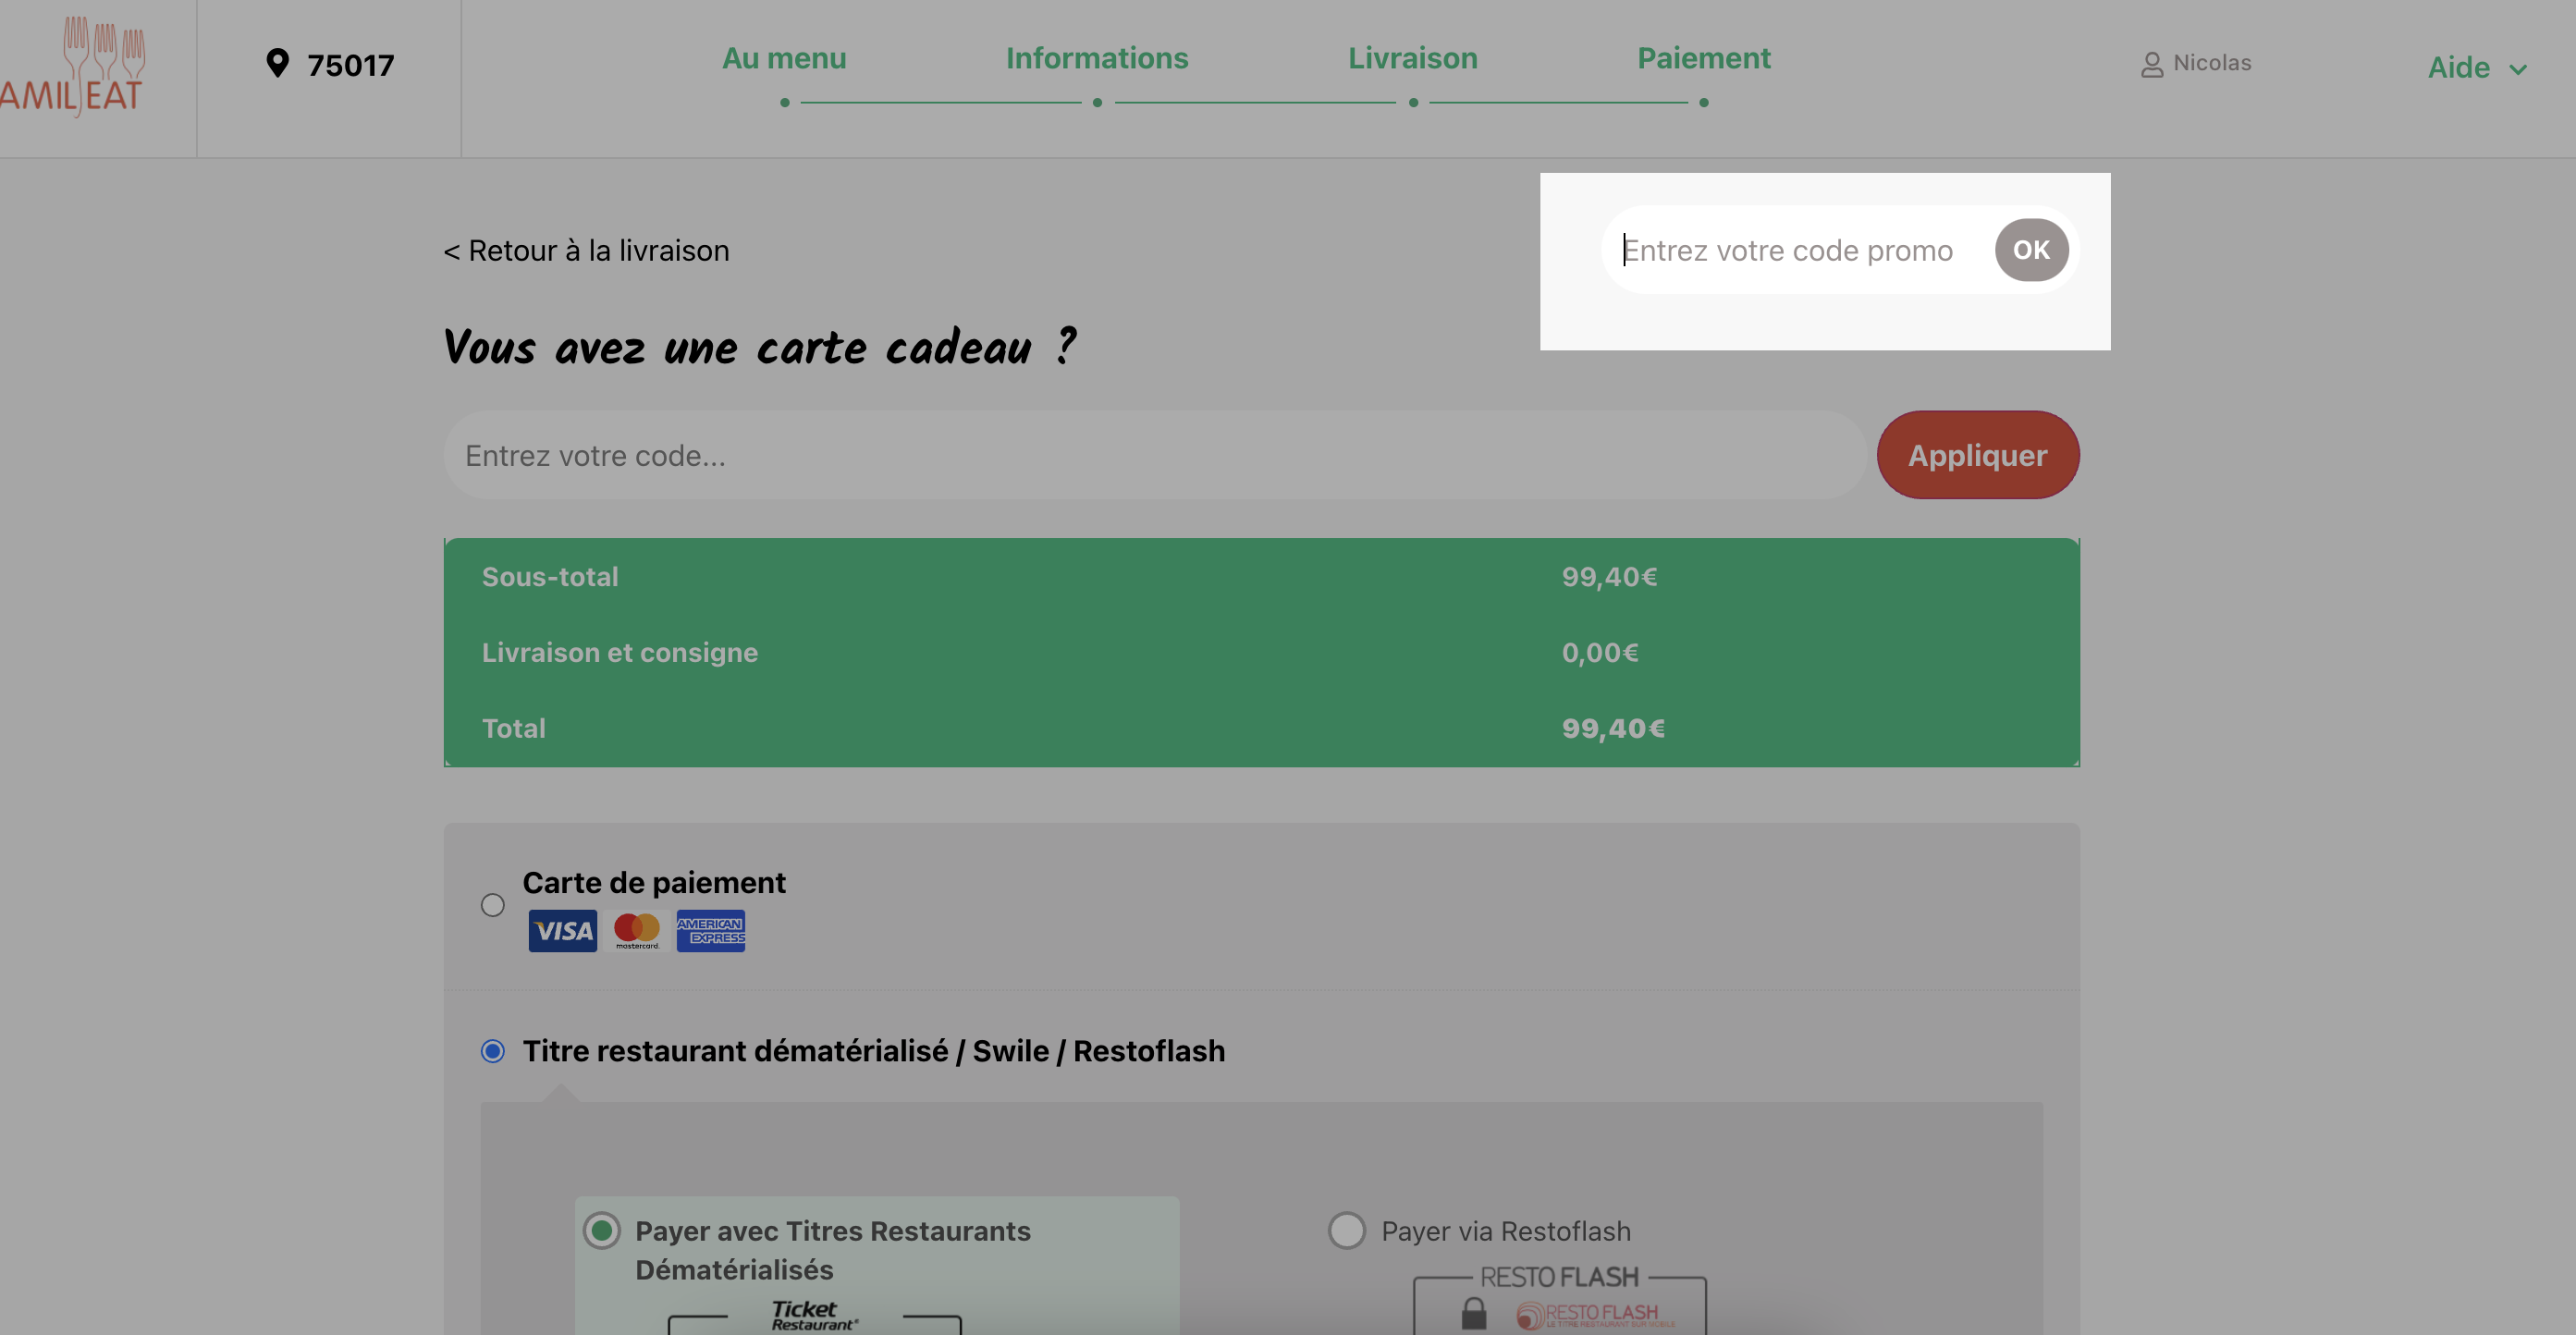Click the Ticket Restaurant logo
This screenshot has width=2576, height=1335.
(x=813, y=1315)
